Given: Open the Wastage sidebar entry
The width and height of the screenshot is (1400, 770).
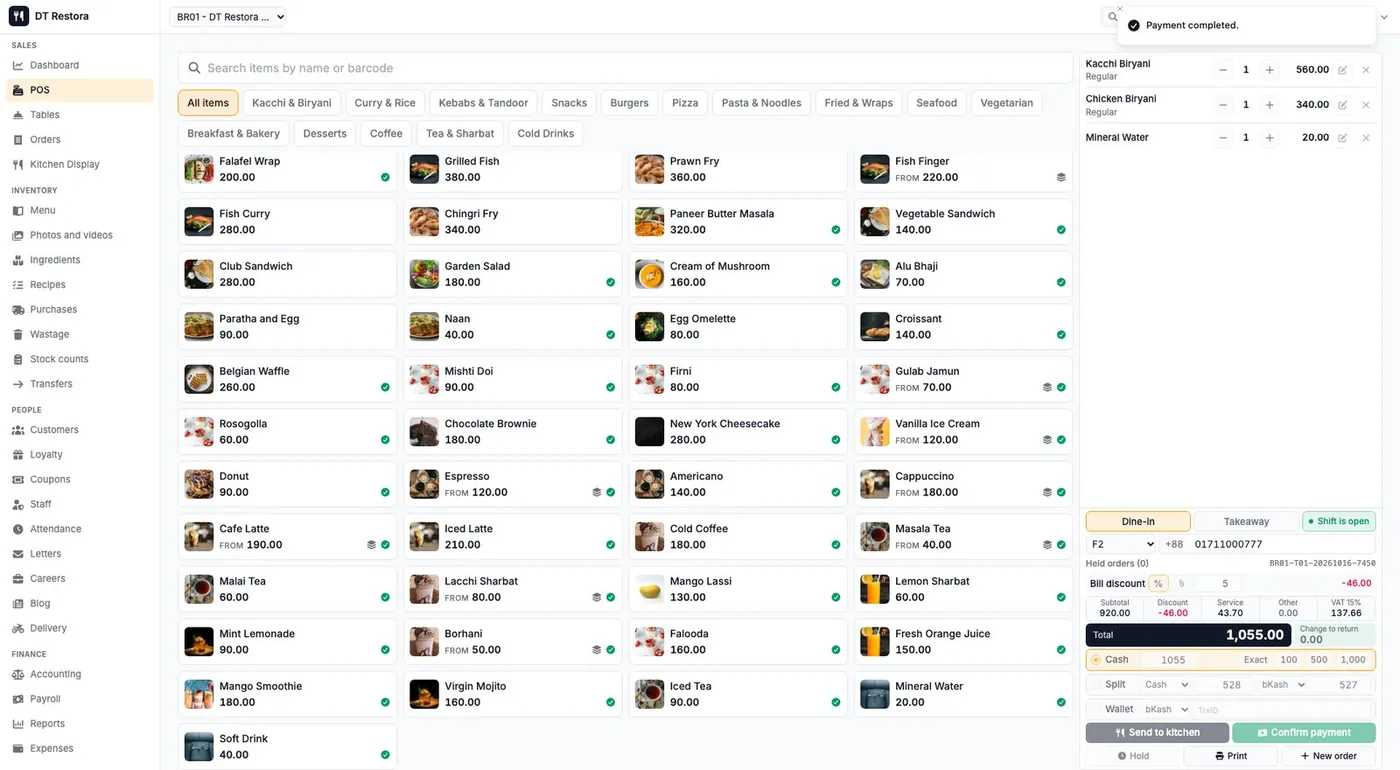Looking at the screenshot, I should (x=79, y=334).
